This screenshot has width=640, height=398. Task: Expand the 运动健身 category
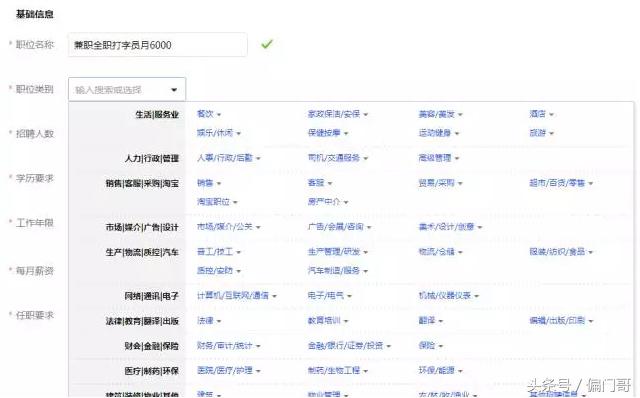coord(438,133)
